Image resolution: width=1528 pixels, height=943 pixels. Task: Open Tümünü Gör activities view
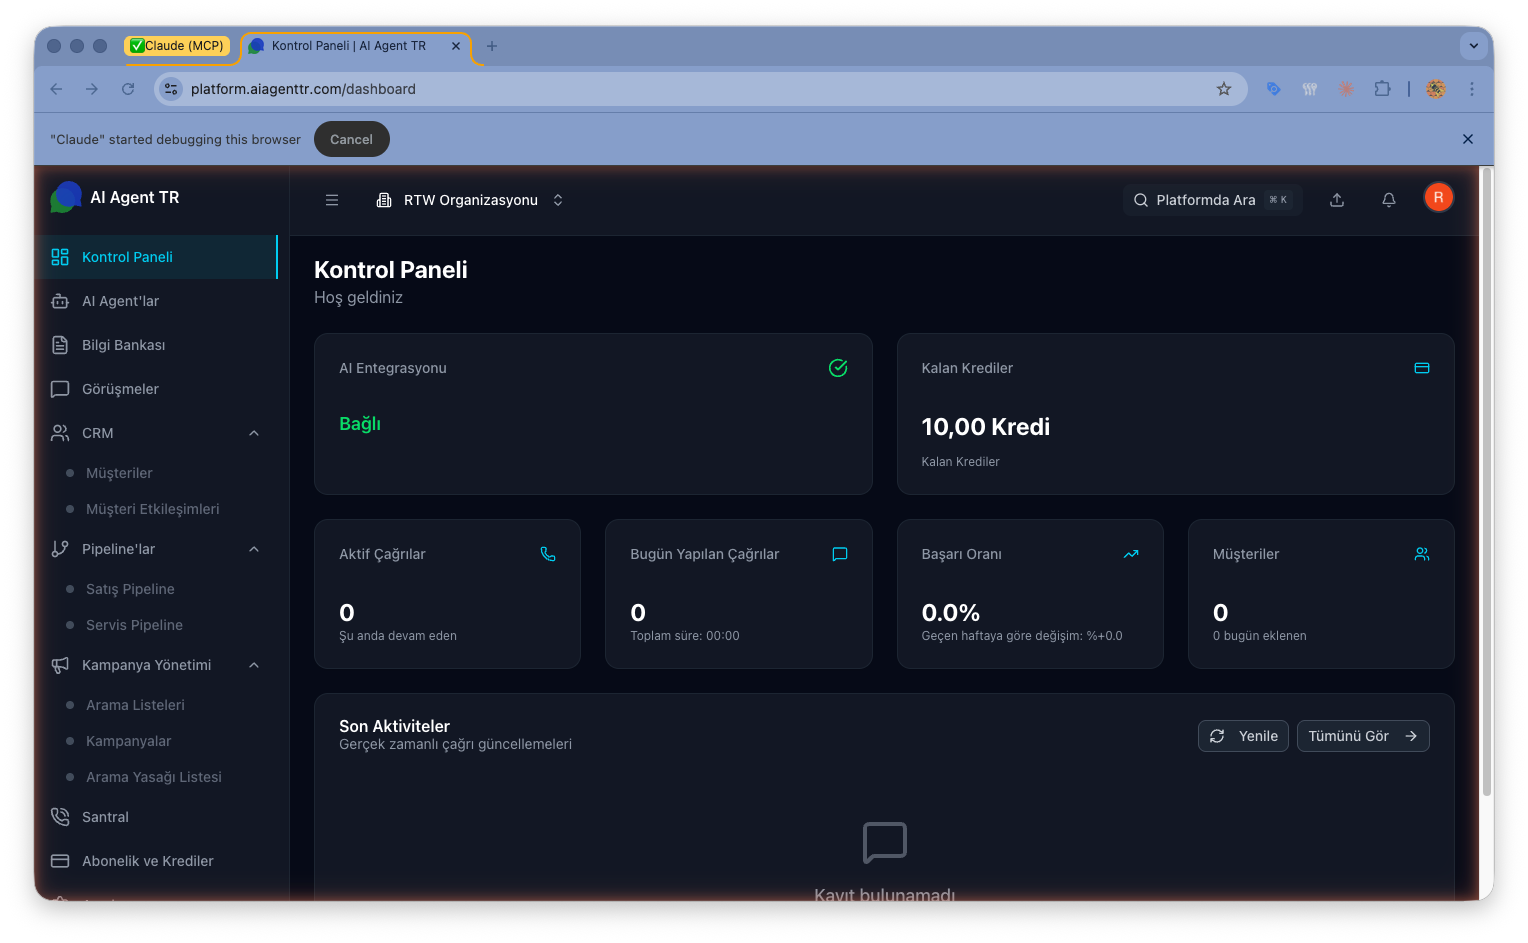(1363, 735)
